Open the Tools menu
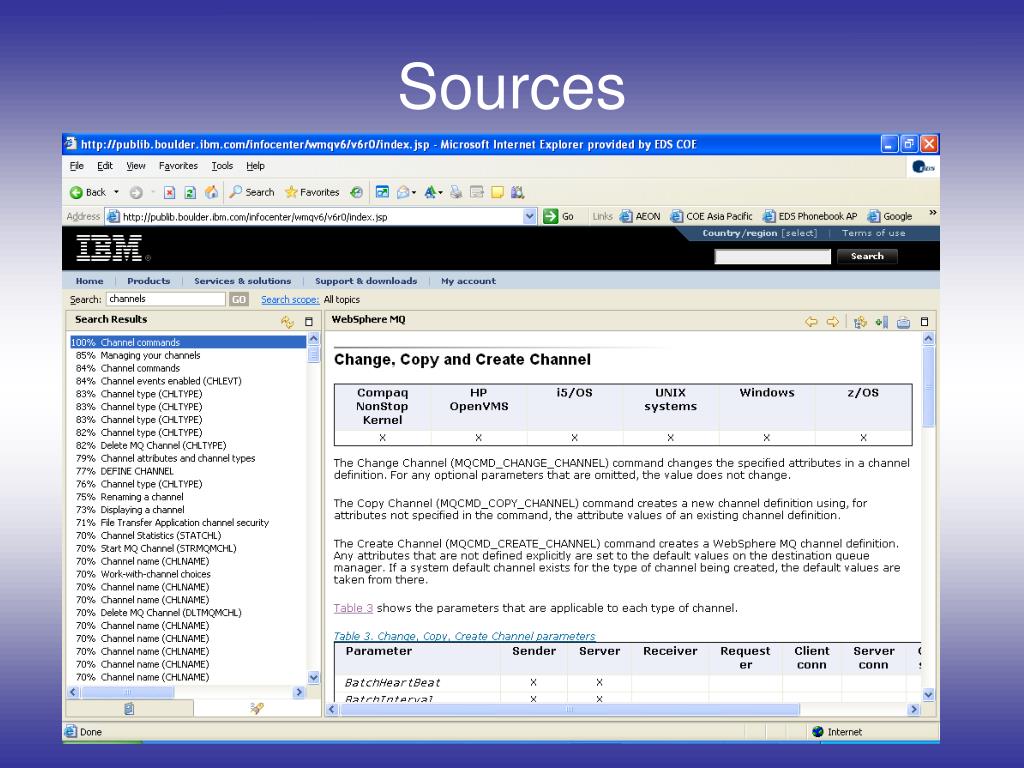This screenshot has width=1024, height=768. click(222, 166)
